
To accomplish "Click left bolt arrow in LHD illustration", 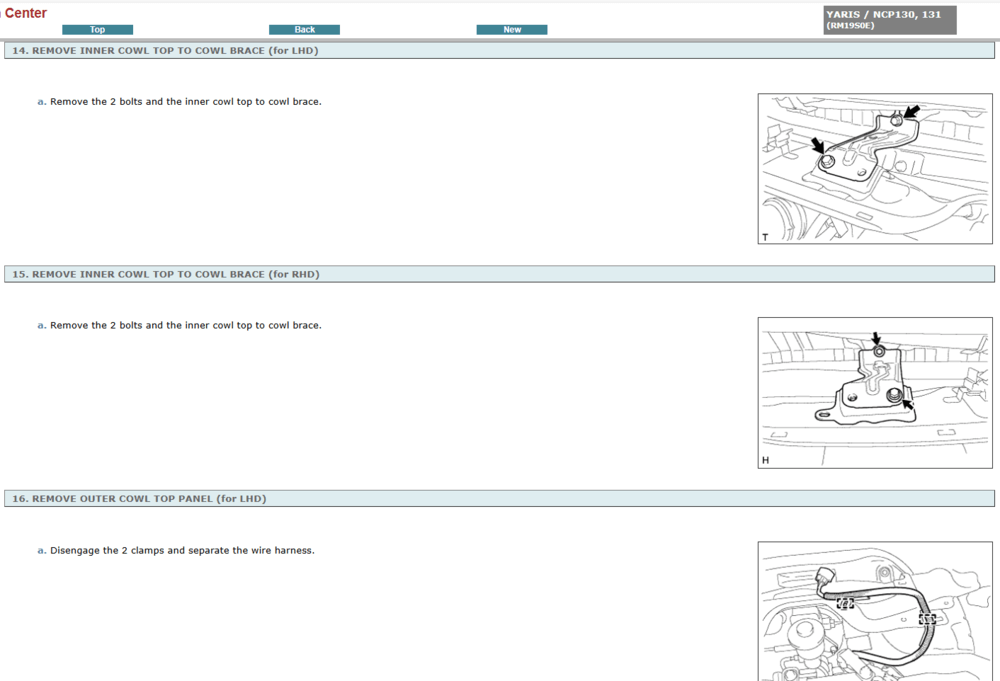I will point(817,147).
